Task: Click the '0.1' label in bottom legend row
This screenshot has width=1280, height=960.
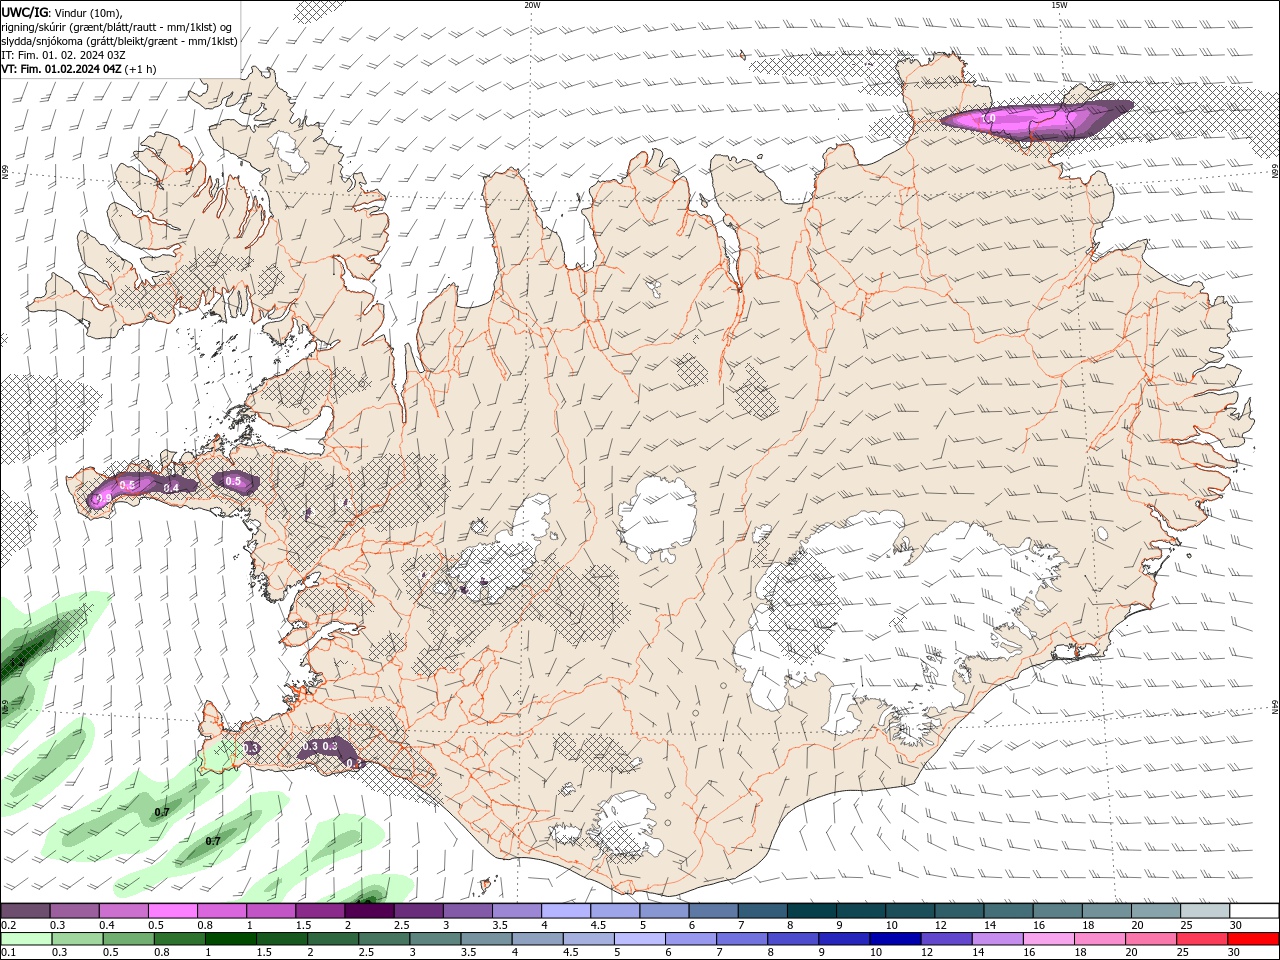Action: 8,953
